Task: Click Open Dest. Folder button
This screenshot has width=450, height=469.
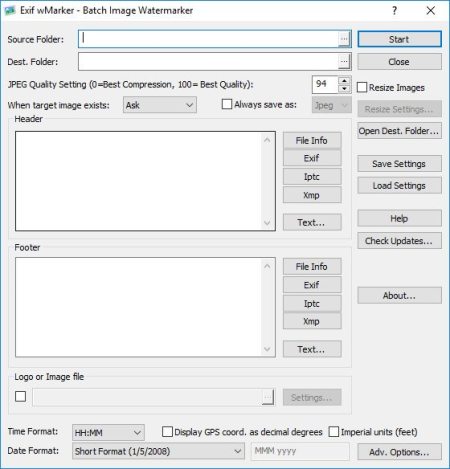Action: 399,131
